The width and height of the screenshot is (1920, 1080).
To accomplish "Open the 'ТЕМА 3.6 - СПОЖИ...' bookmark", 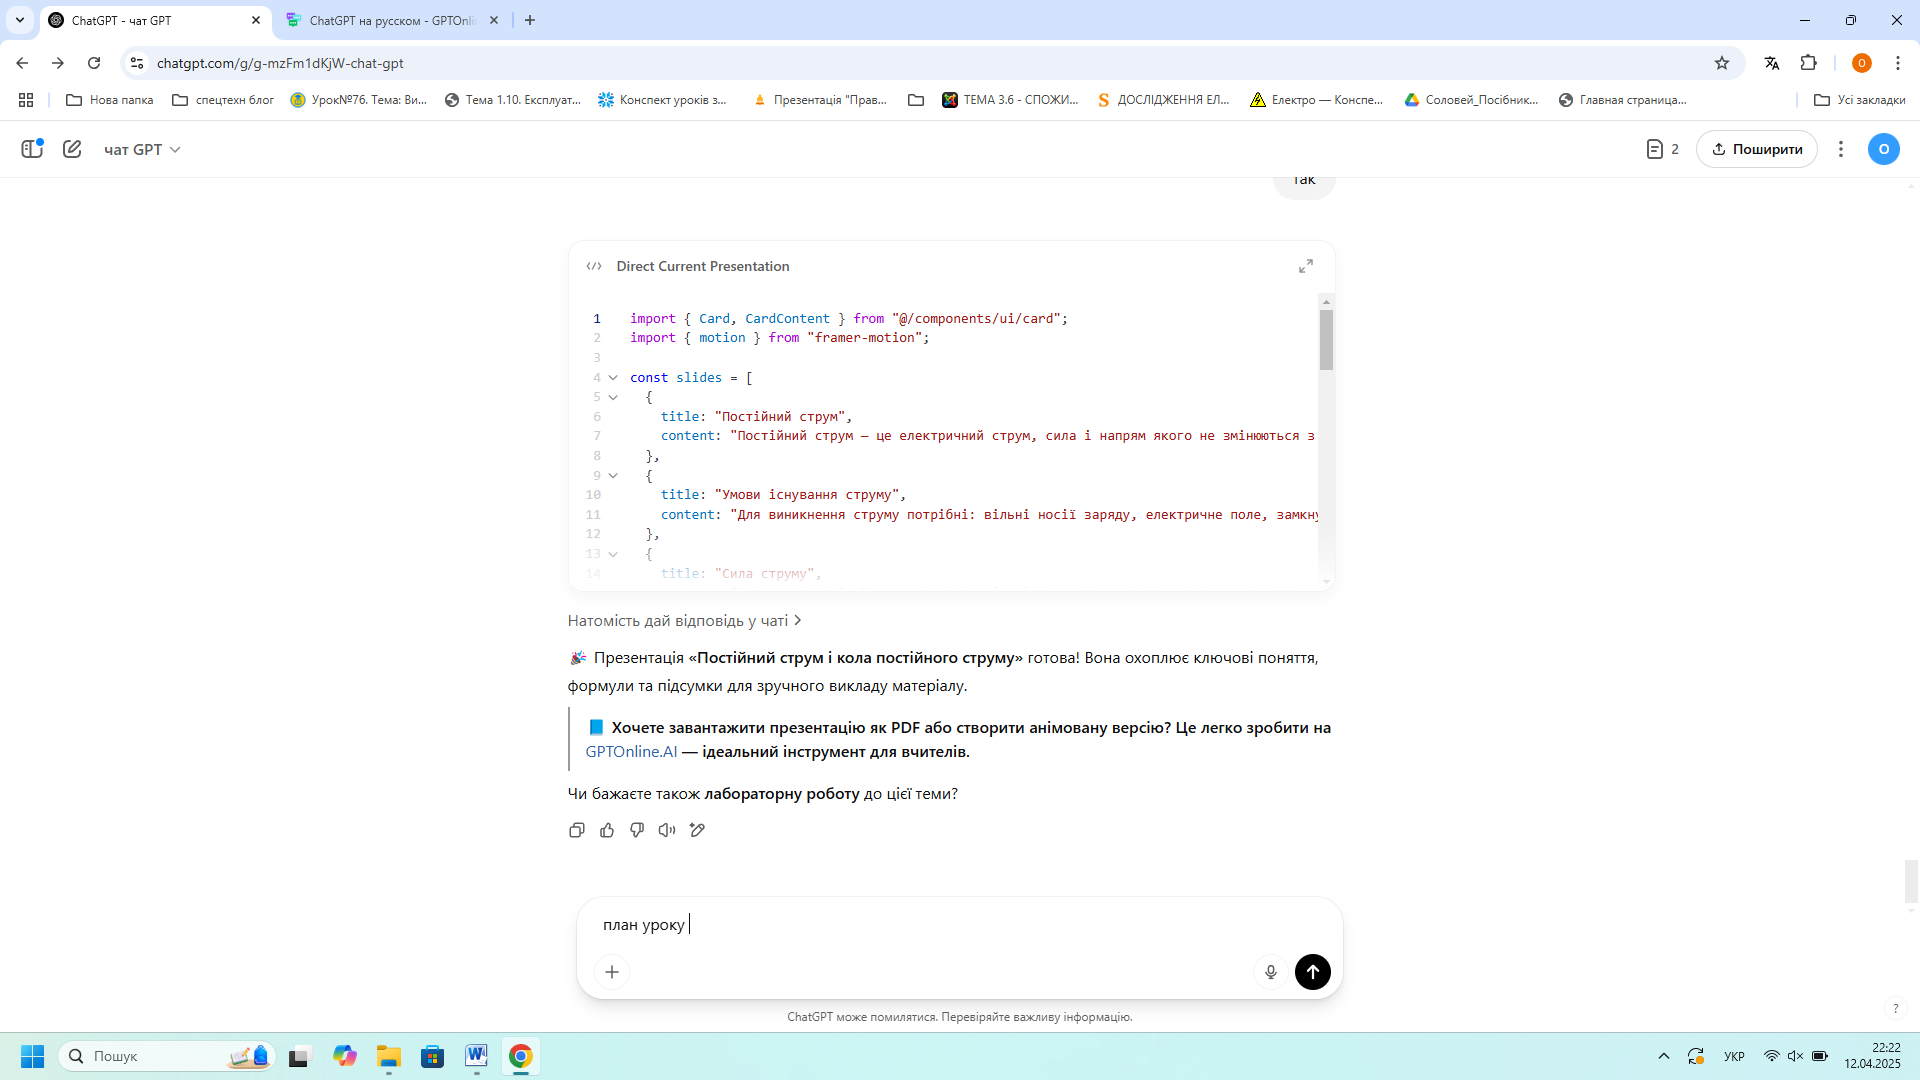I will (1011, 100).
